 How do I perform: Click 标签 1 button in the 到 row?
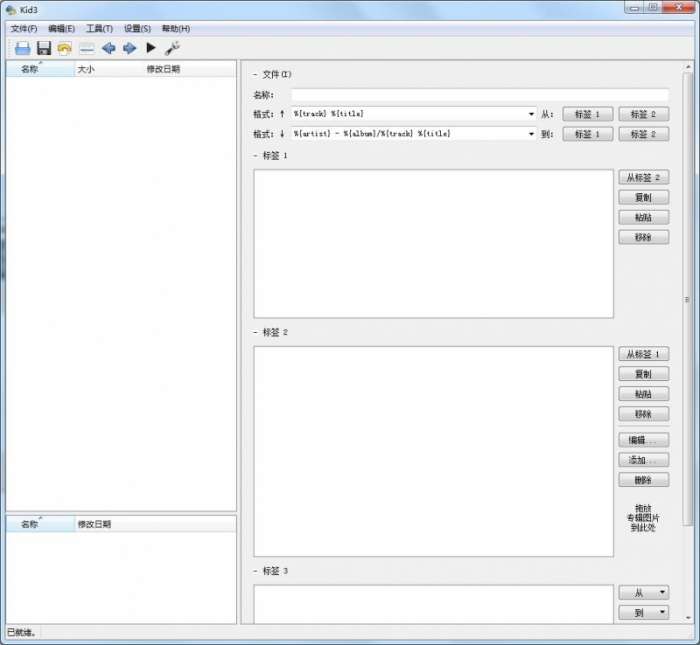point(588,134)
